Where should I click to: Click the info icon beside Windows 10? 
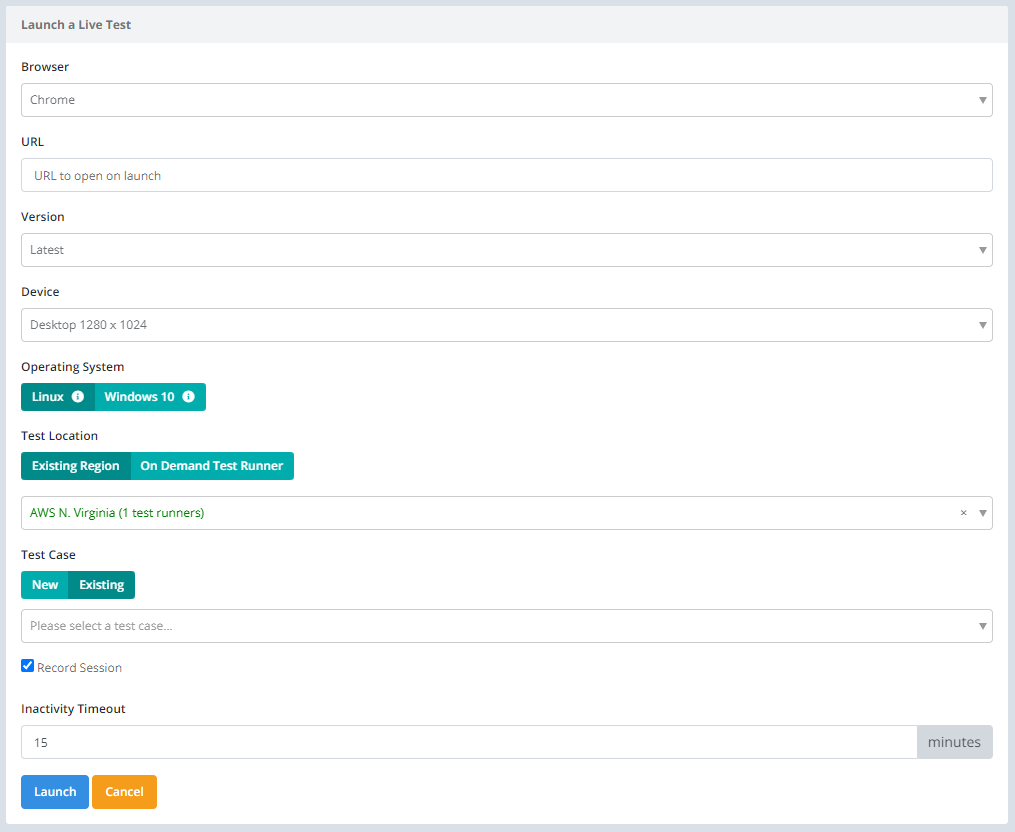[x=188, y=397]
